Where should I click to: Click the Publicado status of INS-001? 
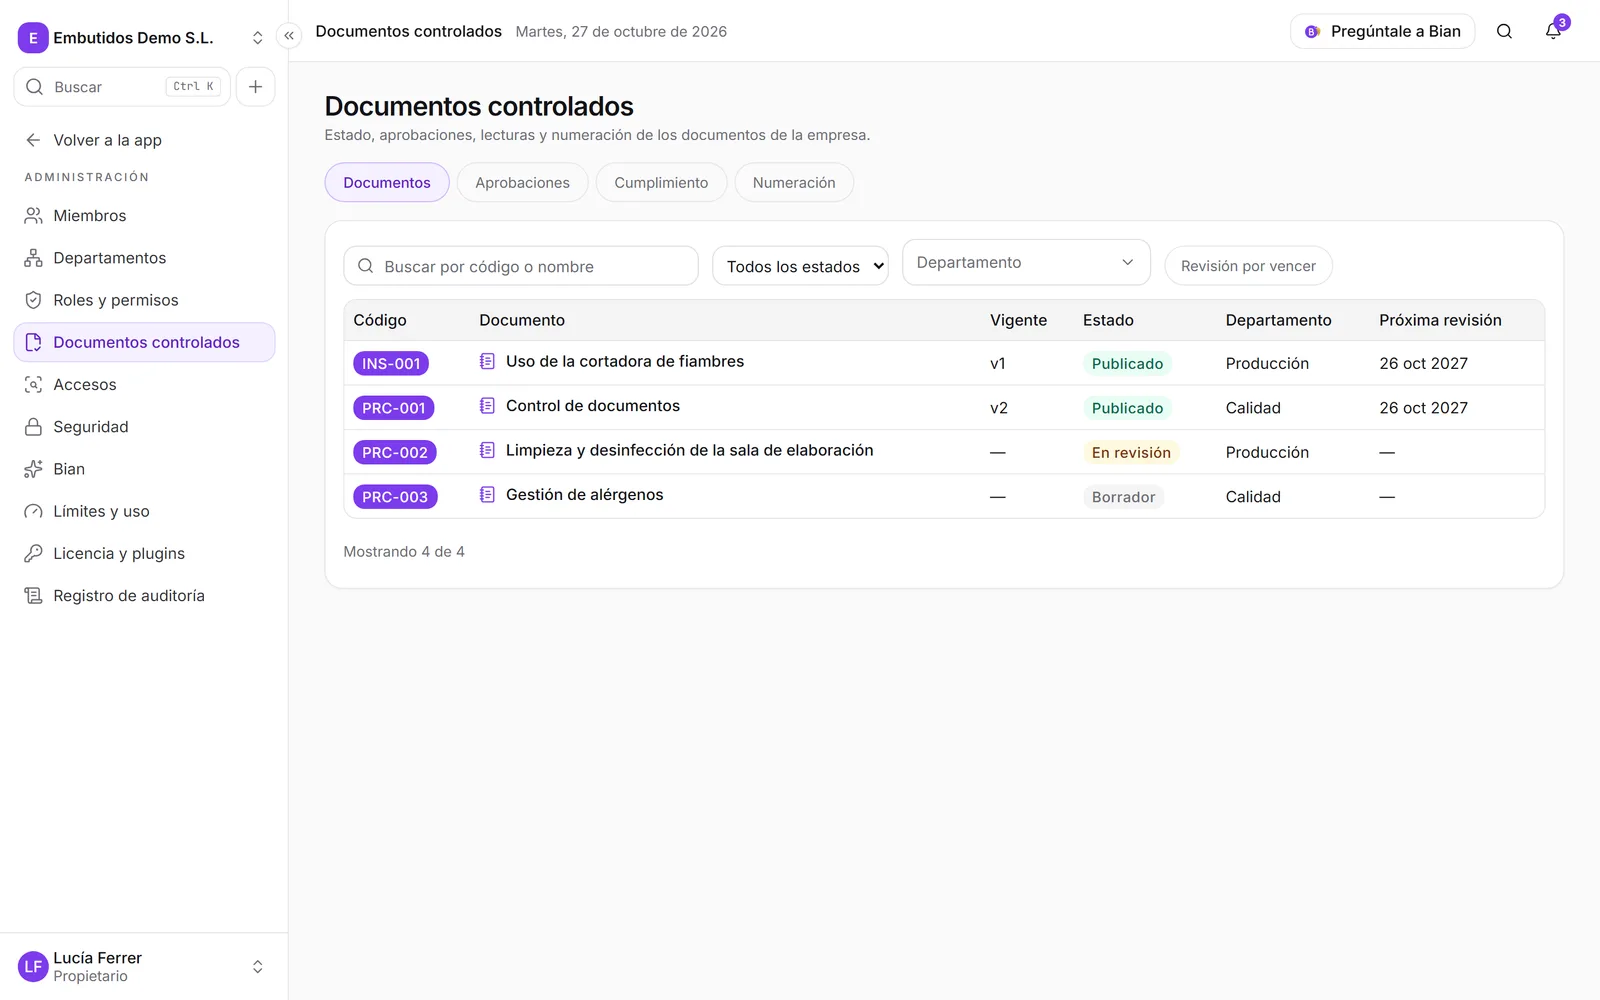click(1127, 364)
